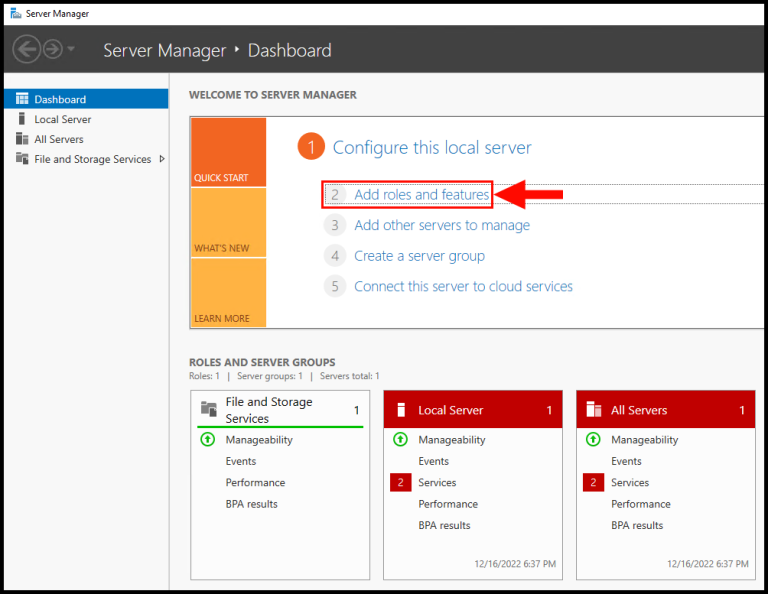Click Connect this server to cloud services
Viewport: 768px width, 594px height.
coord(463,286)
